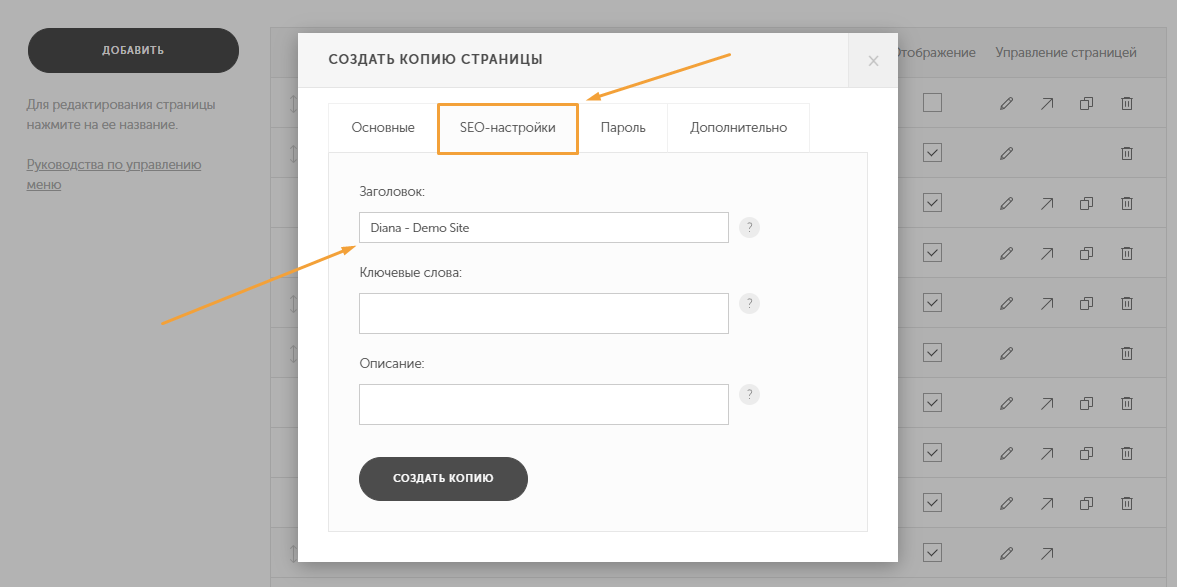Select the highlighted SEO-настройки tab
The height and width of the screenshot is (587, 1177).
tap(507, 128)
